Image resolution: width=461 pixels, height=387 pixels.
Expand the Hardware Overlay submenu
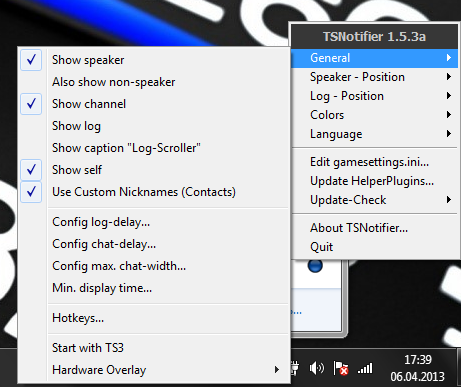153,370
